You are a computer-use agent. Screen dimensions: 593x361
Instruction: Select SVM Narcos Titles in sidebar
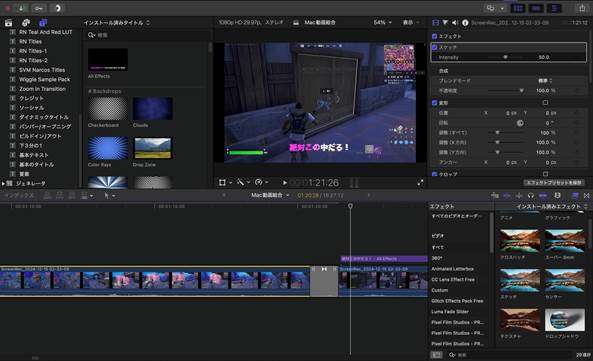[42, 70]
